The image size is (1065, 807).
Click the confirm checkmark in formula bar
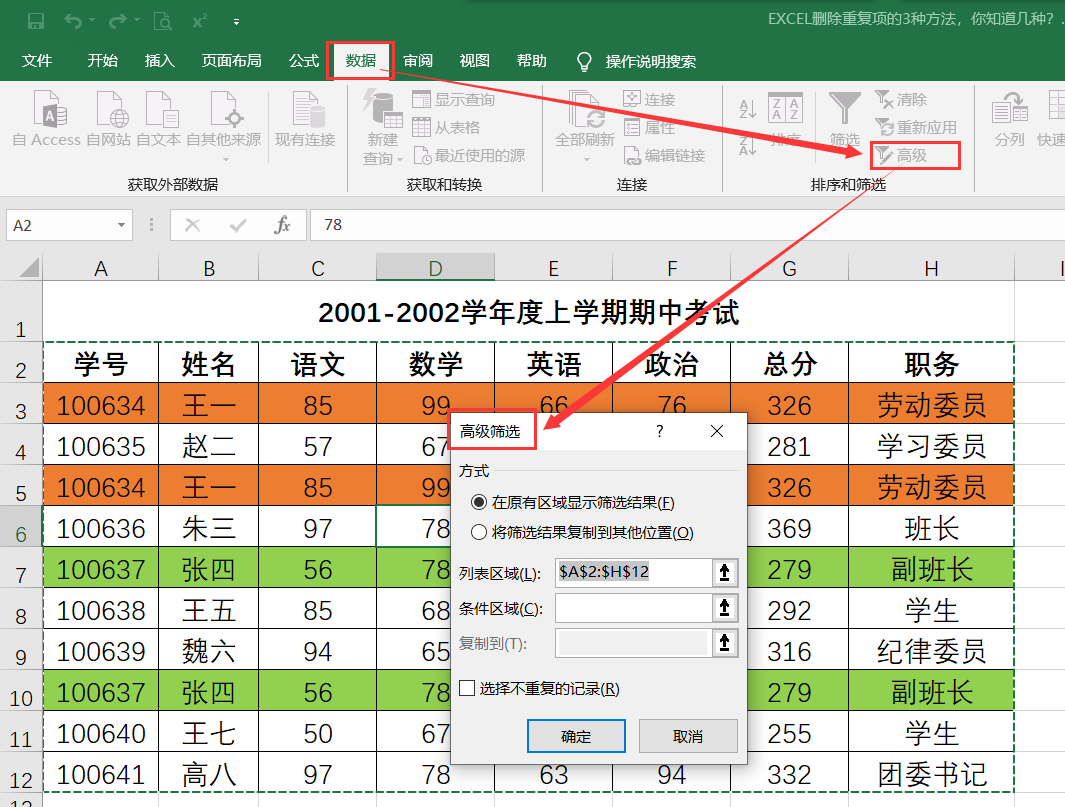(238, 225)
